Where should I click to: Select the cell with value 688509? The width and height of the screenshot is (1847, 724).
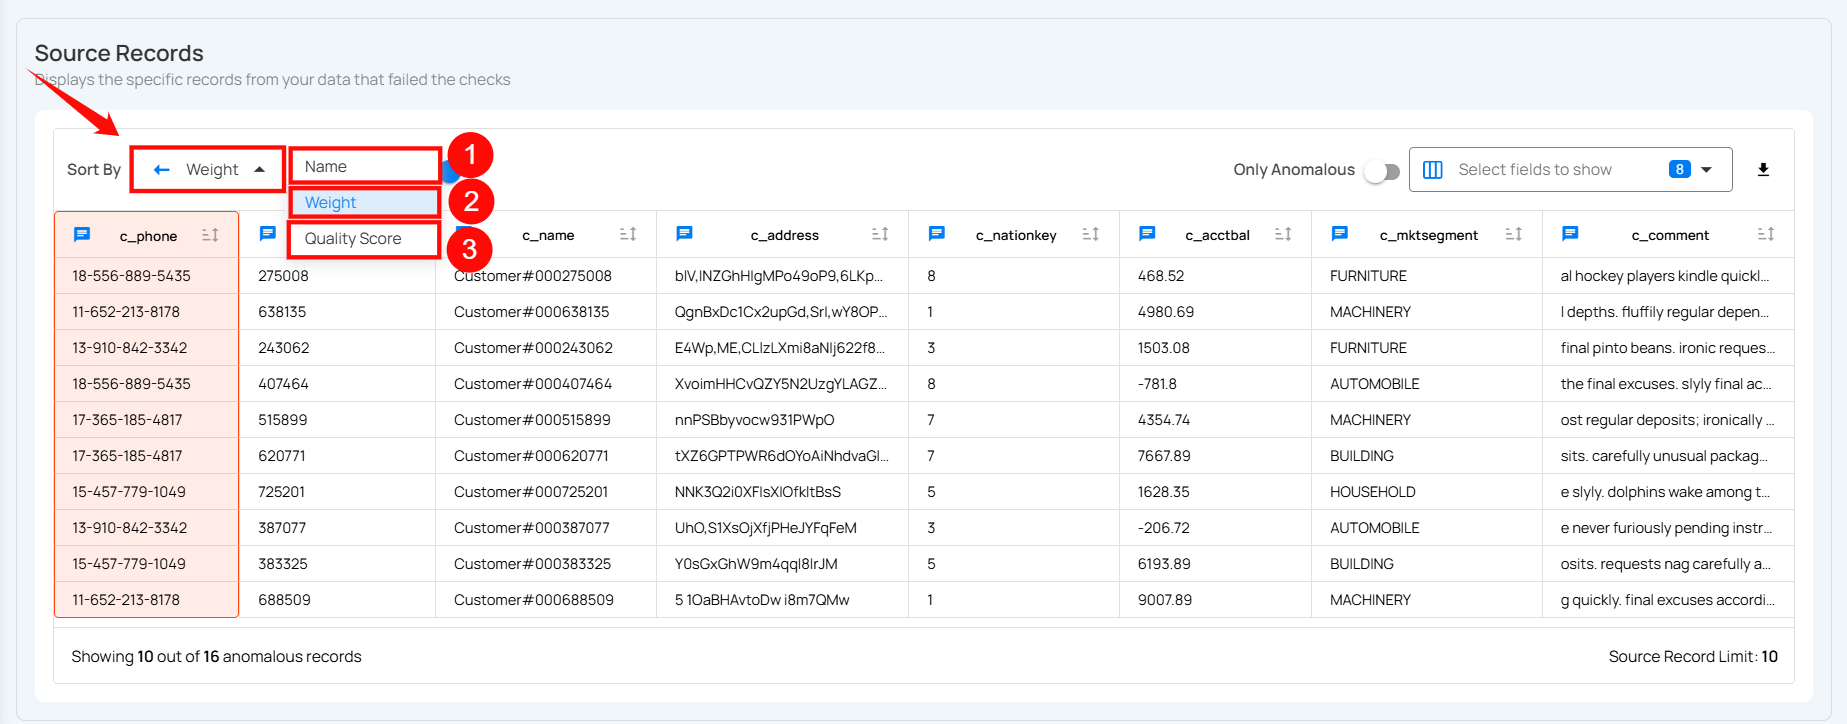pyautogui.click(x=338, y=600)
